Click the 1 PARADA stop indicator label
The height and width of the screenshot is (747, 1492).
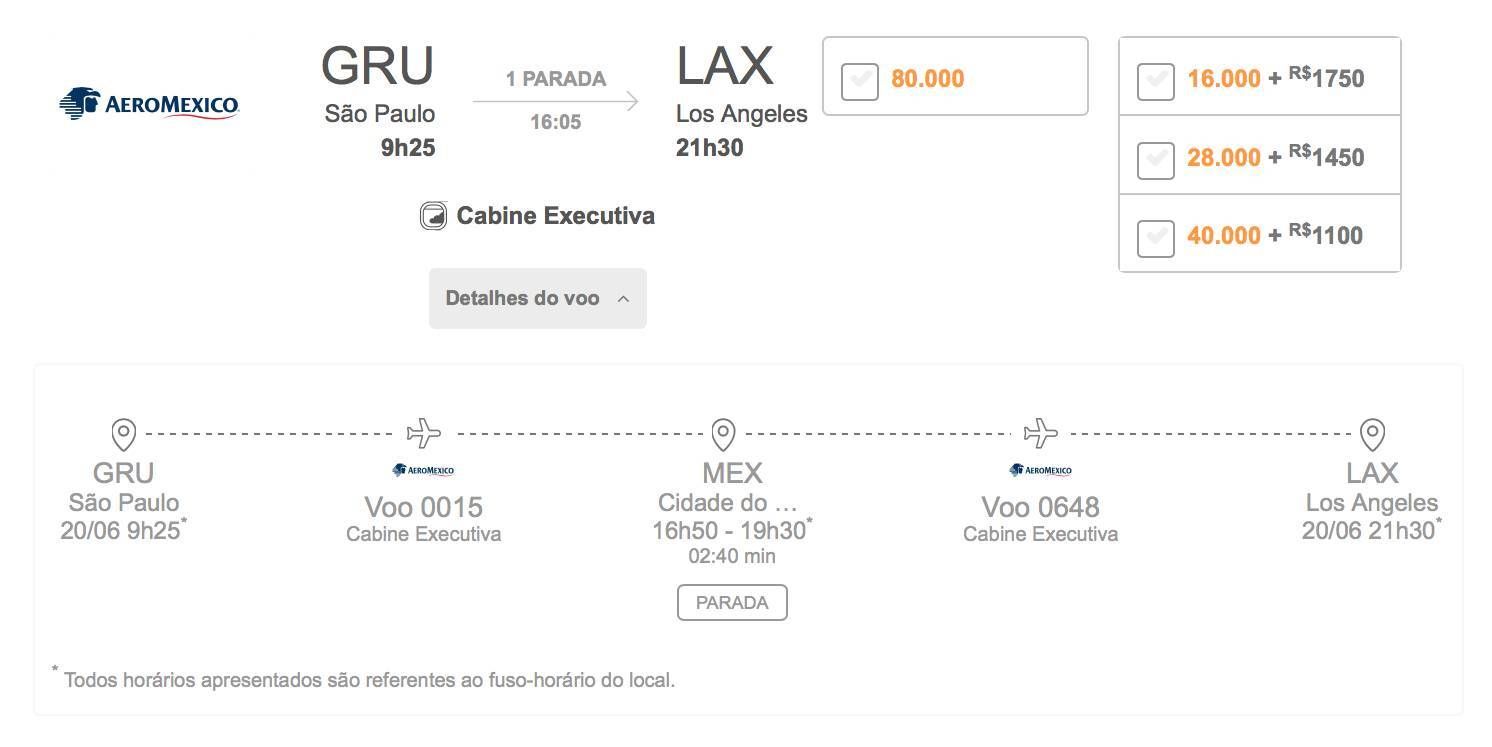click(556, 79)
